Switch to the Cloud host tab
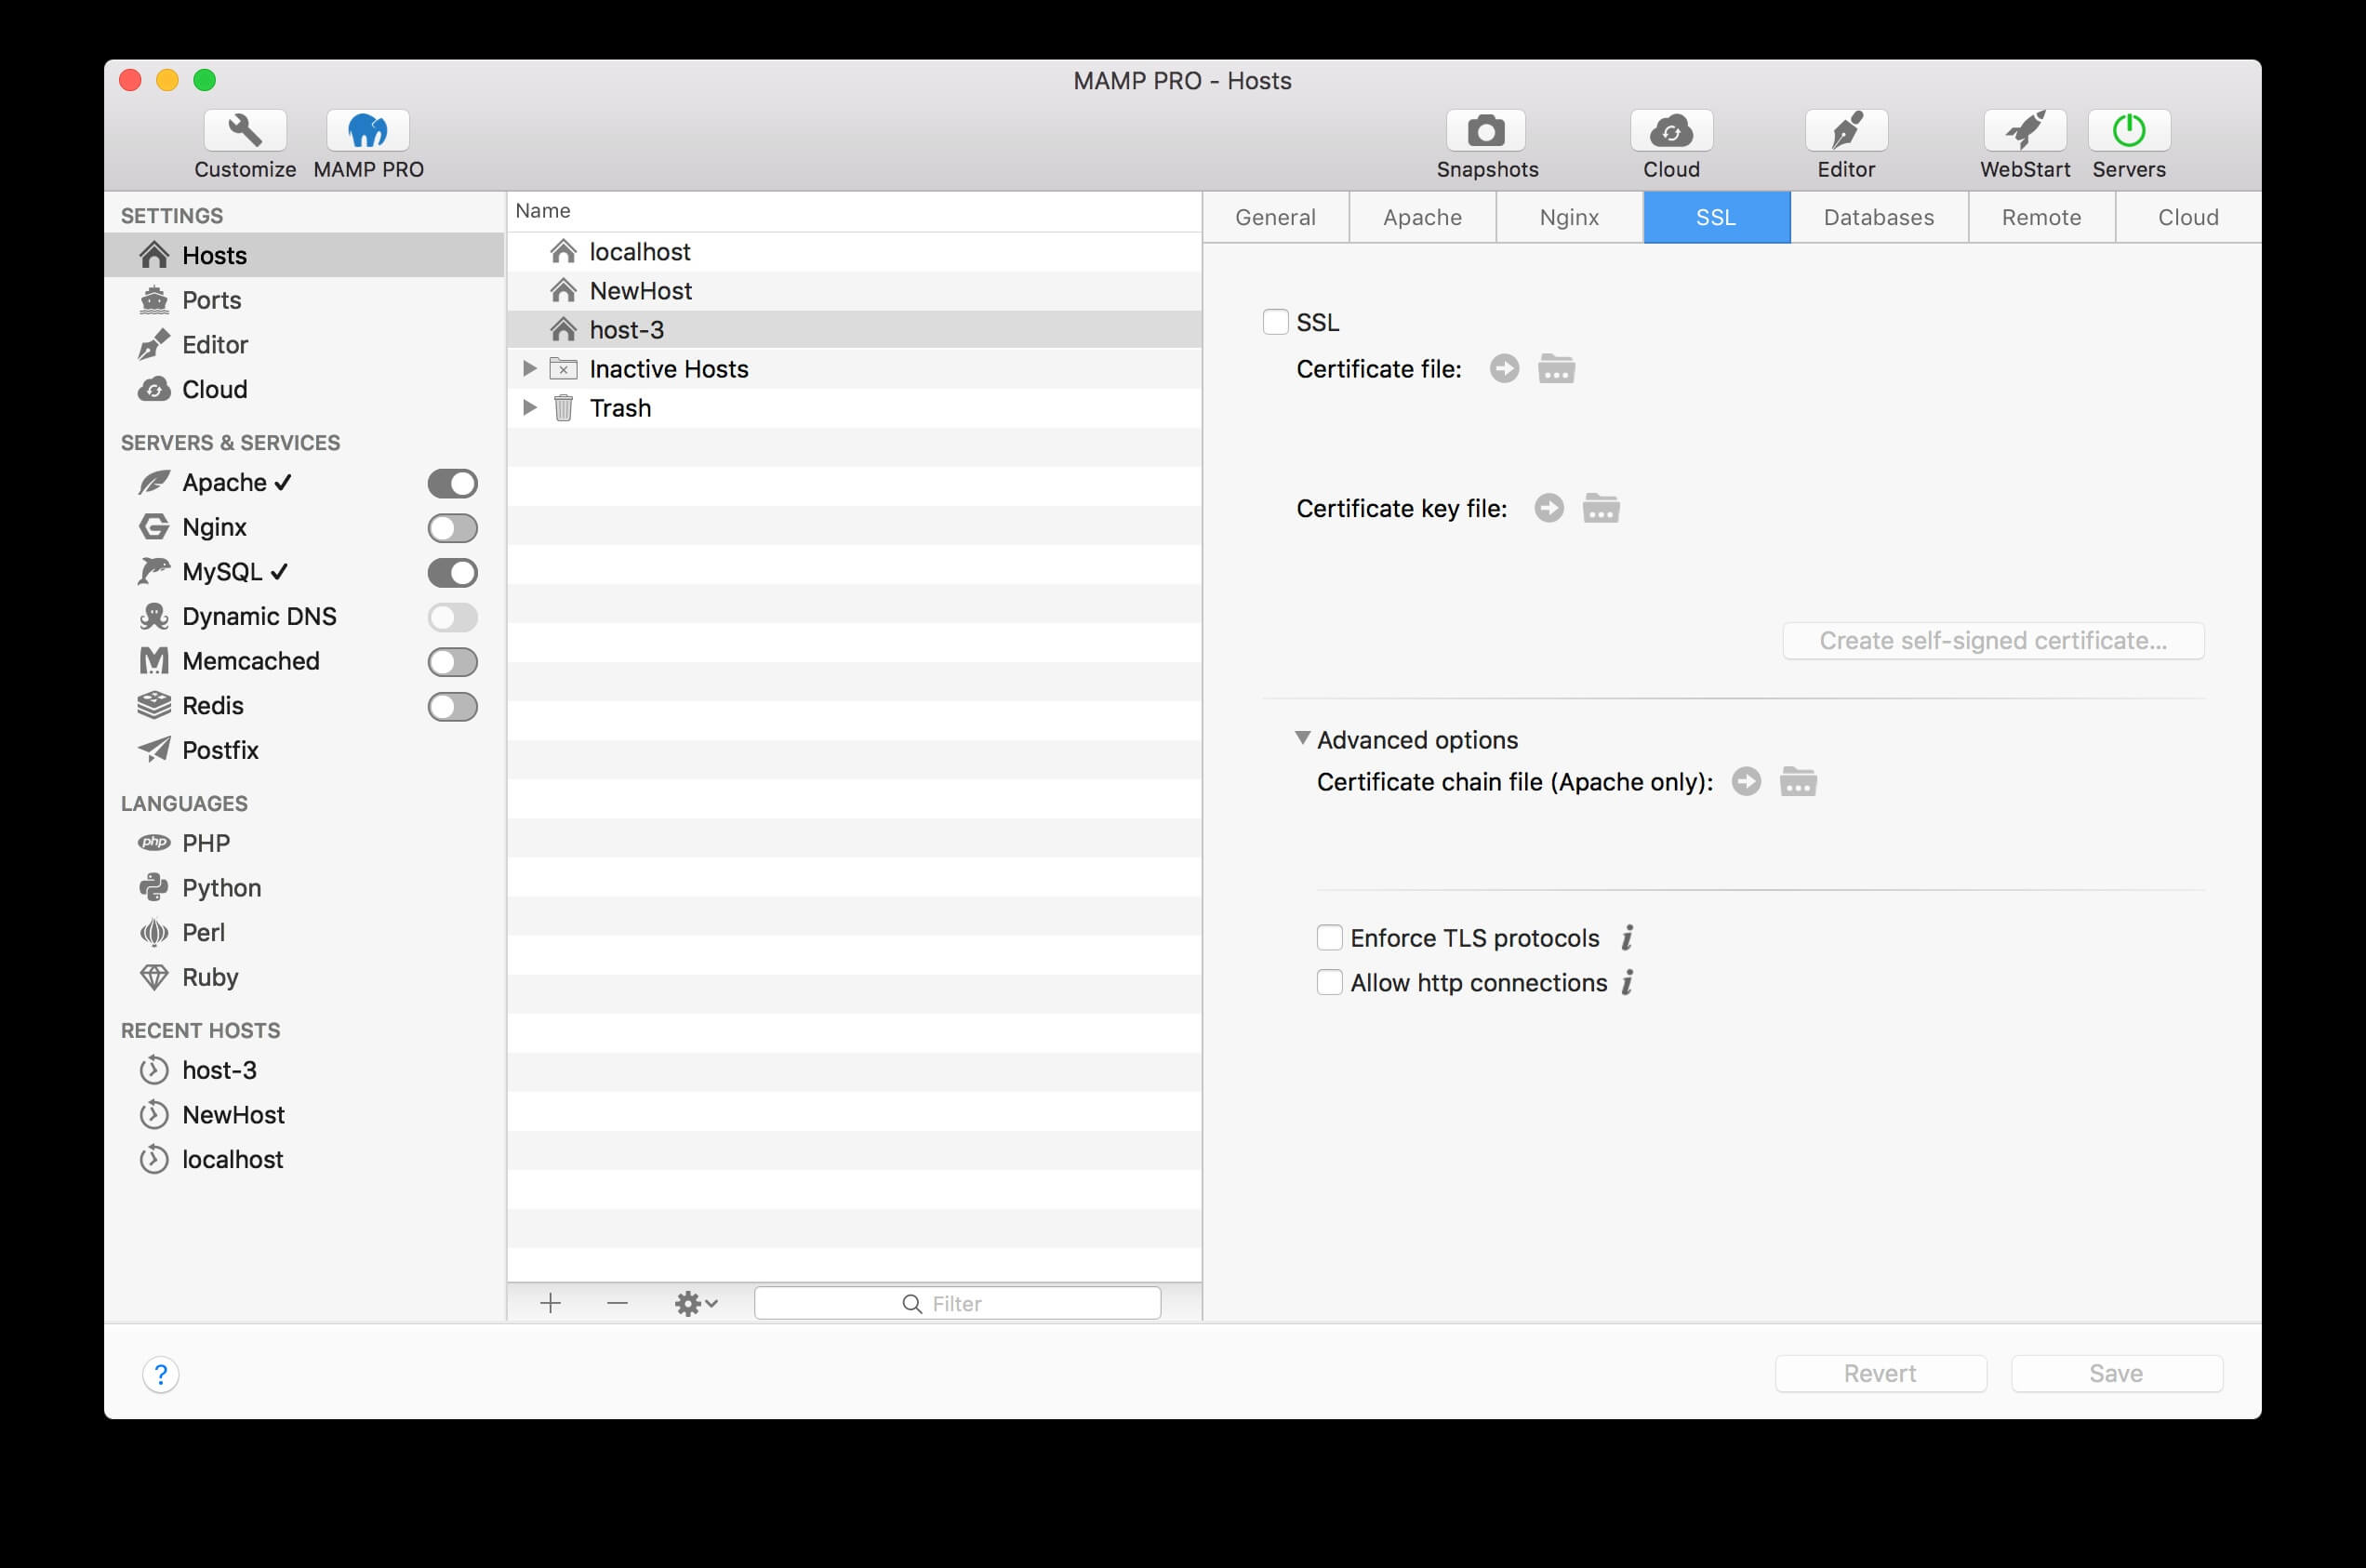Image resolution: width=2366 pixels, height=1568 pixels. (x=2188, y=217)
